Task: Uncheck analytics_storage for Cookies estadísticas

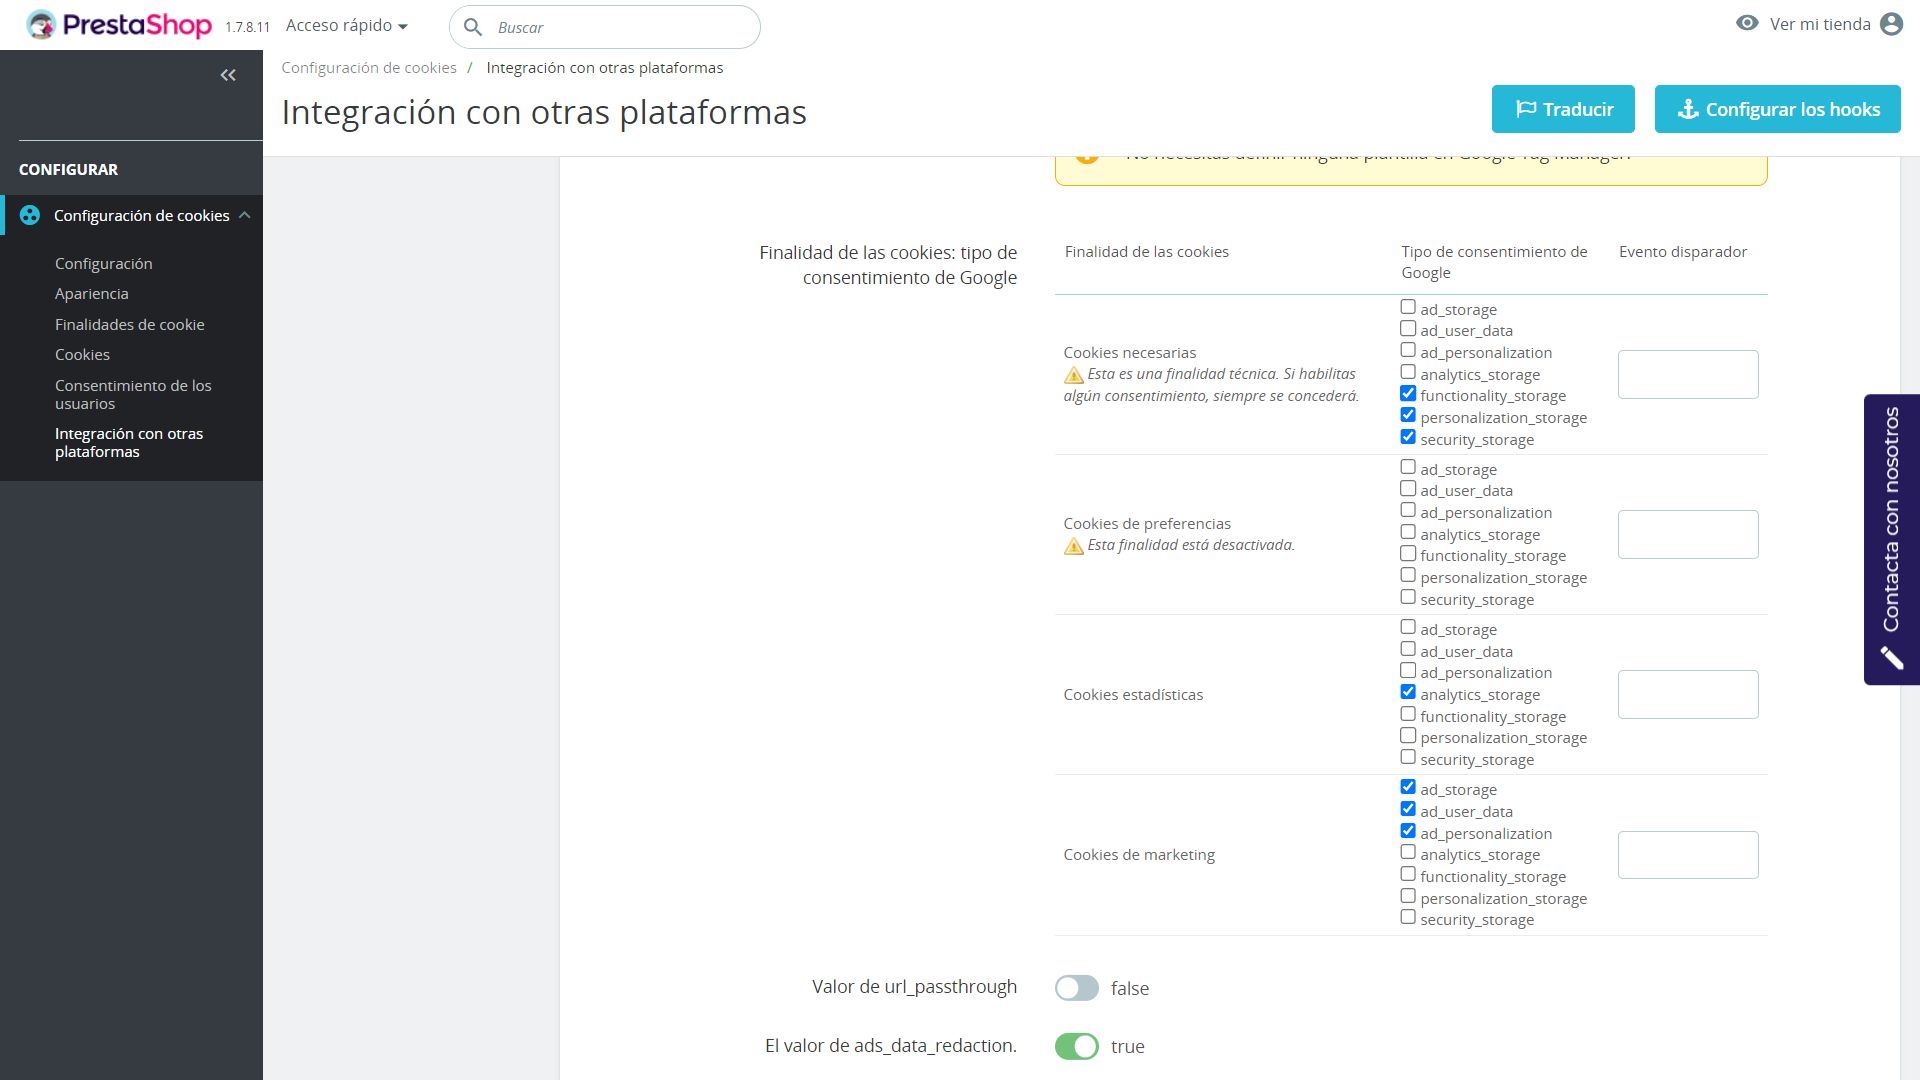Action: (x=1408, y=692)
